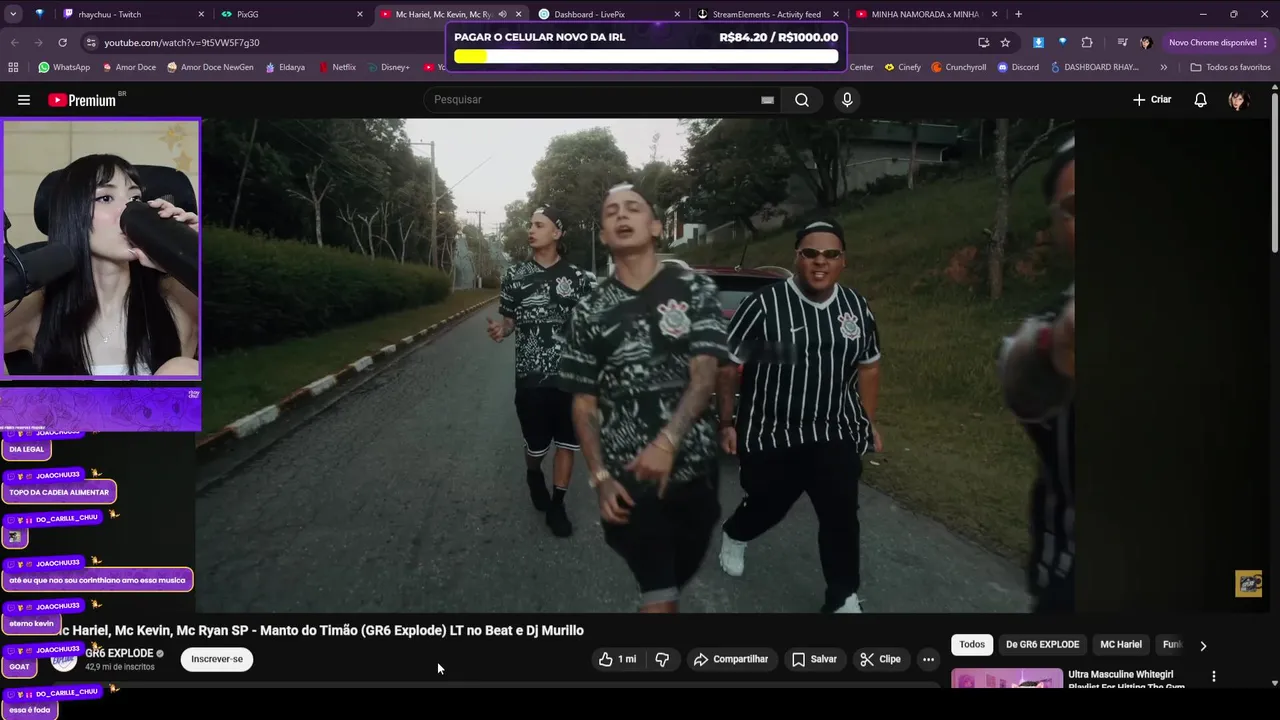This screenshot has height=720, width=1280.
Task: Go back to previous page
Action: click(14, 42)
